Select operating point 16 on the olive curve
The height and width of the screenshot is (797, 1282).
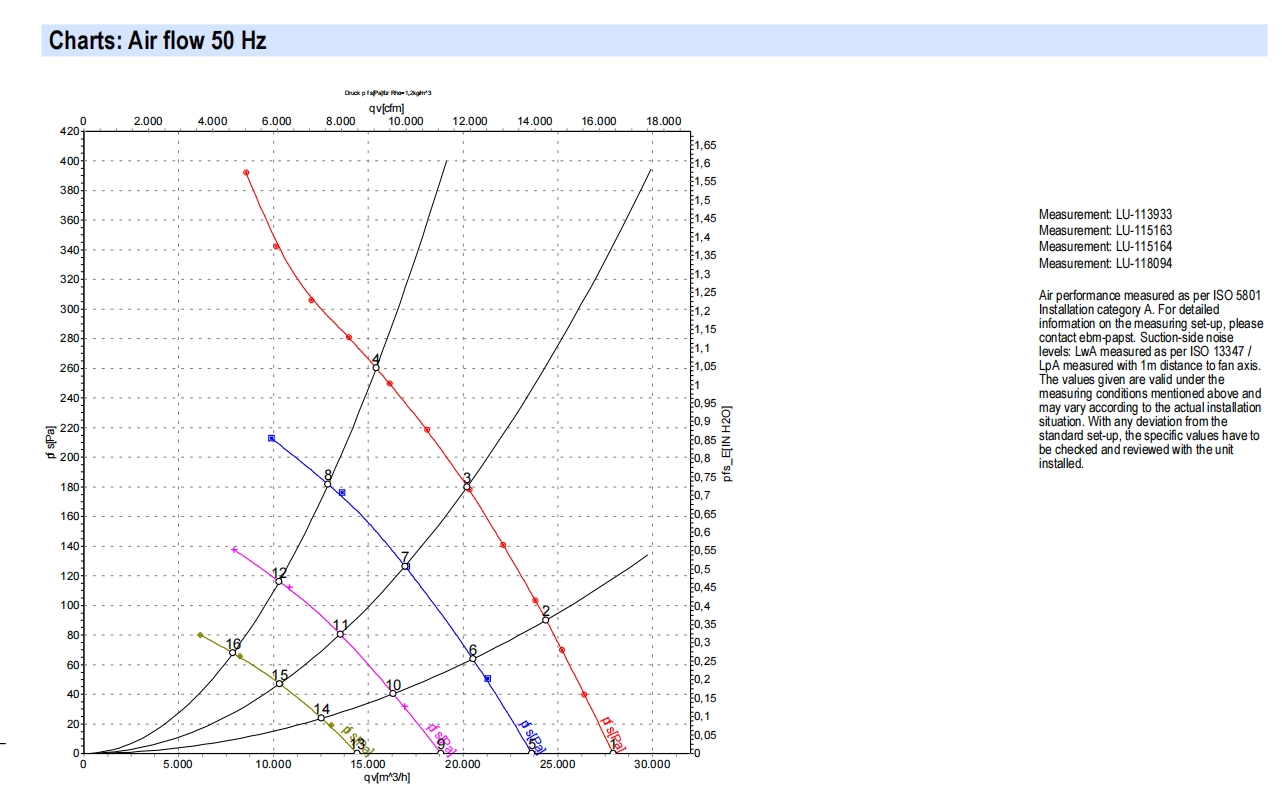(x=233, y=653)
